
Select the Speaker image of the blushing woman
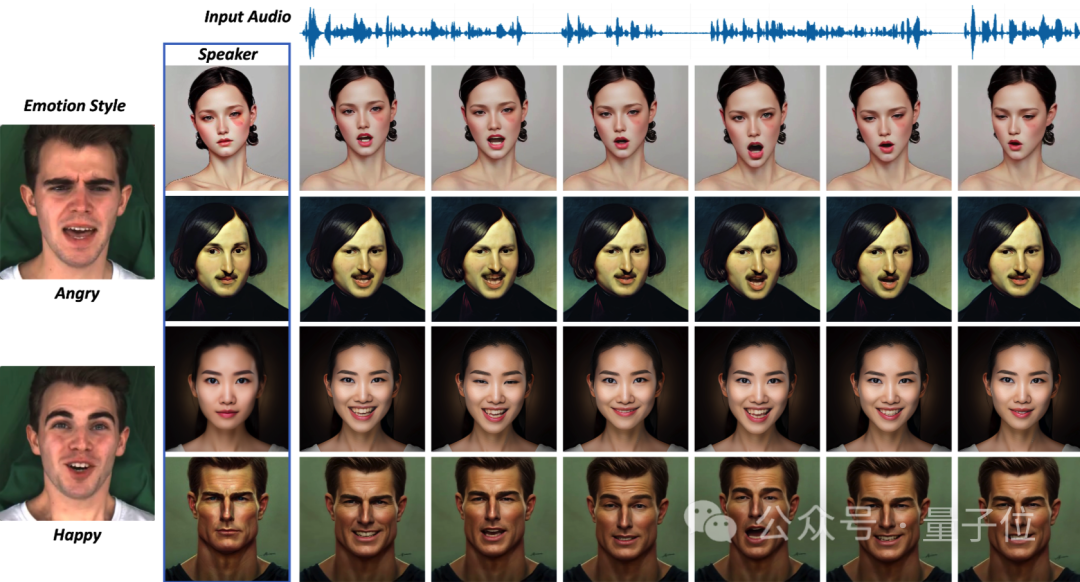pos(227,128)
